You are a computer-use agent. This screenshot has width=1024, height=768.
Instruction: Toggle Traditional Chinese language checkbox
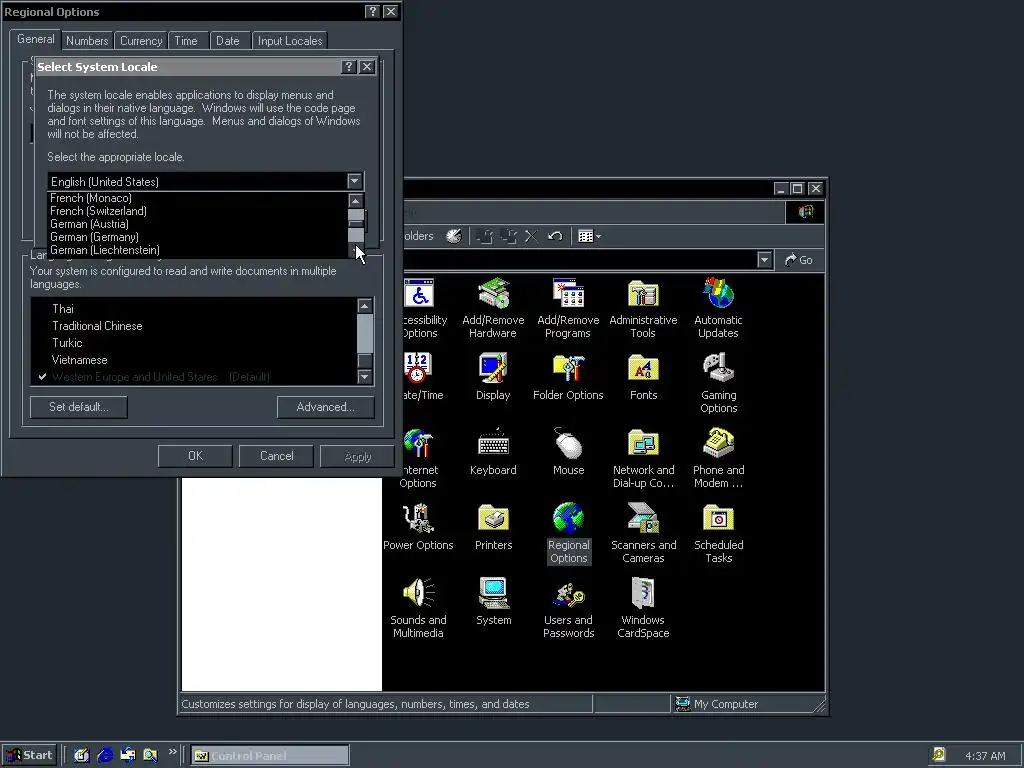[x=42, y=326]
